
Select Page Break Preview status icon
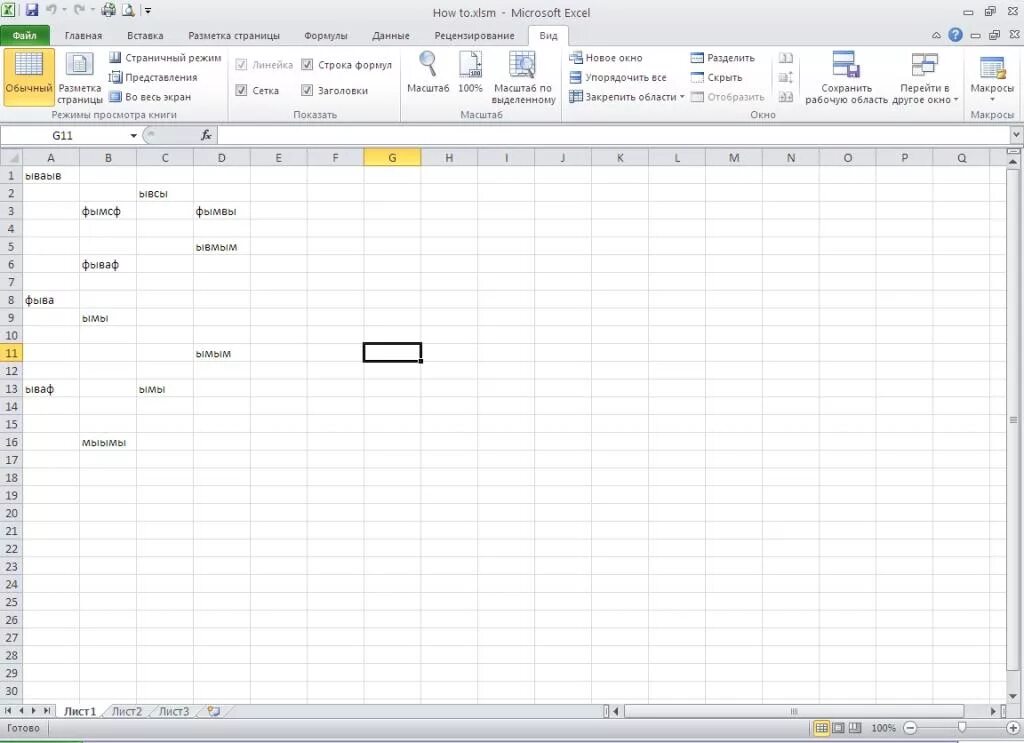pos(855,728)
